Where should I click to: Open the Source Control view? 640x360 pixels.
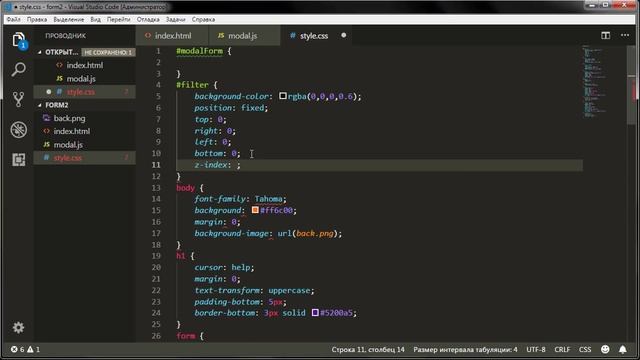(18, 100)
